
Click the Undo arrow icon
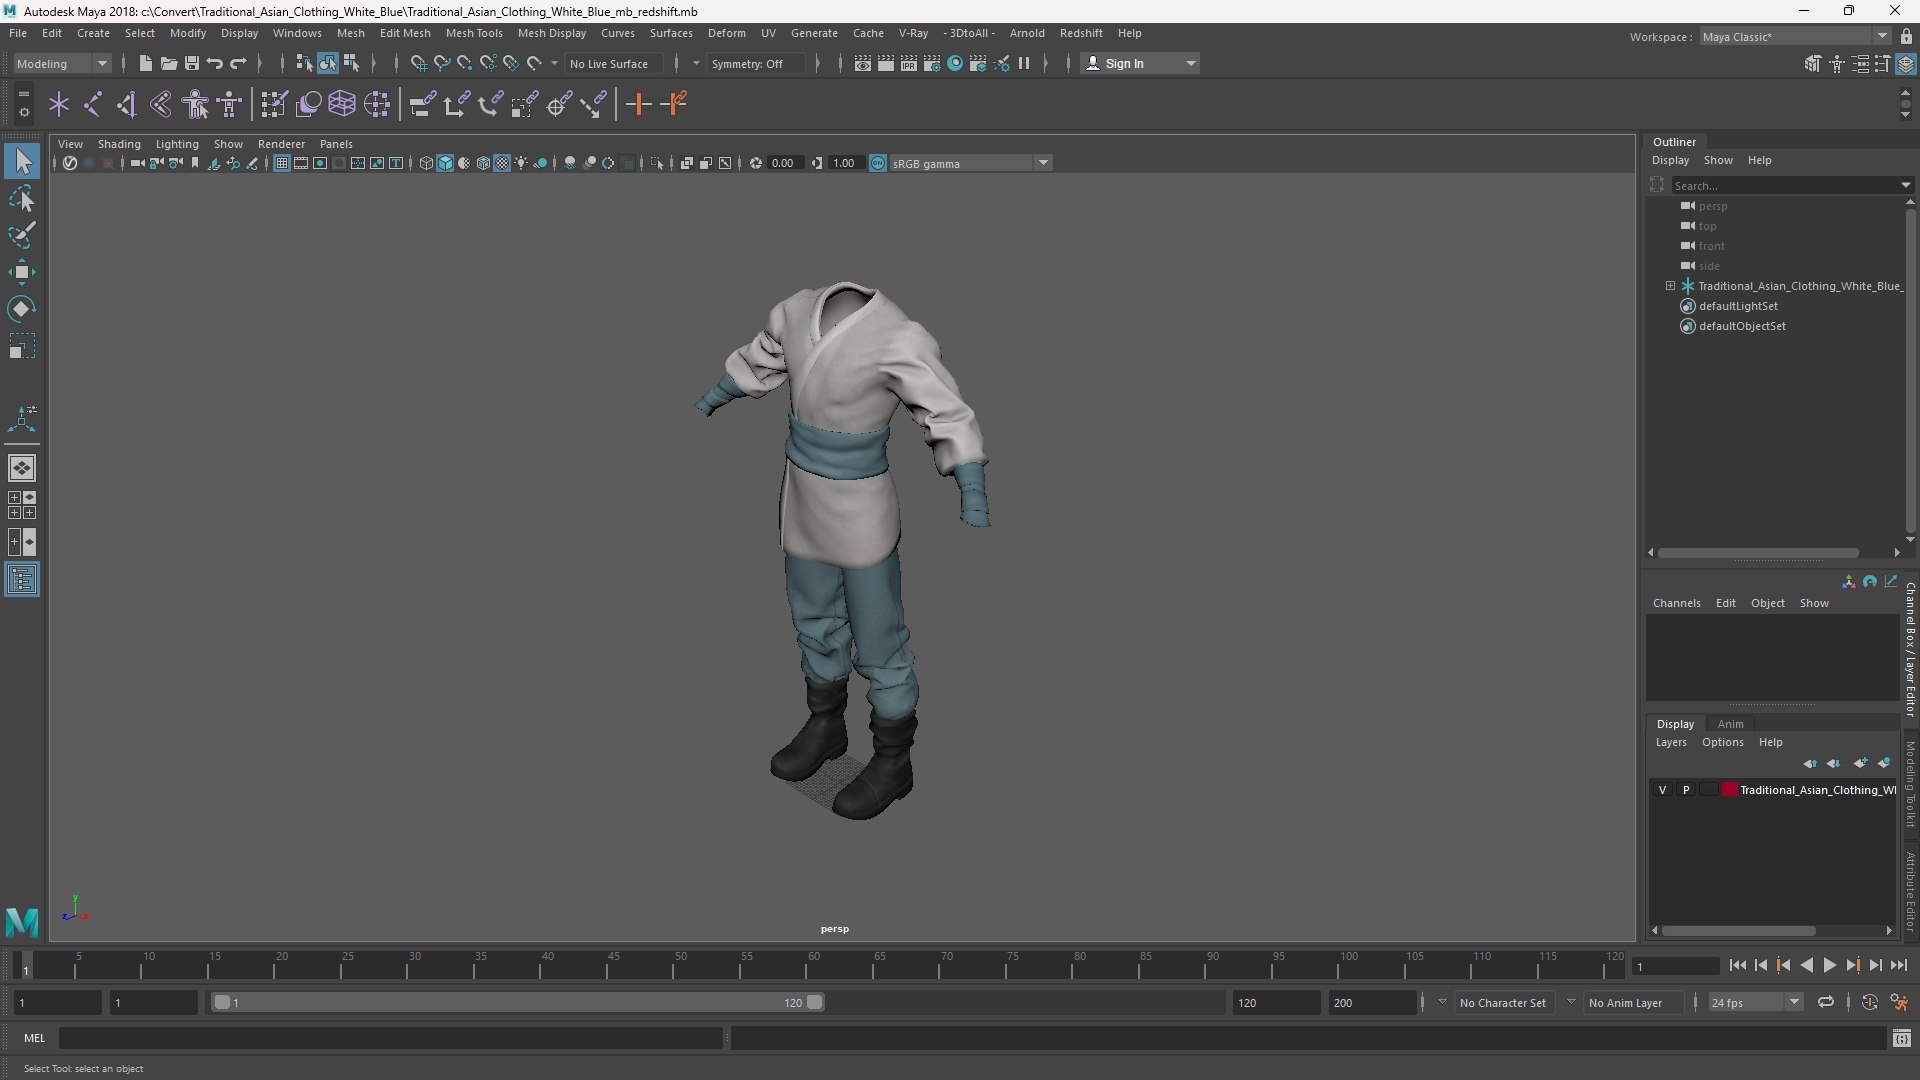(215, 63)
